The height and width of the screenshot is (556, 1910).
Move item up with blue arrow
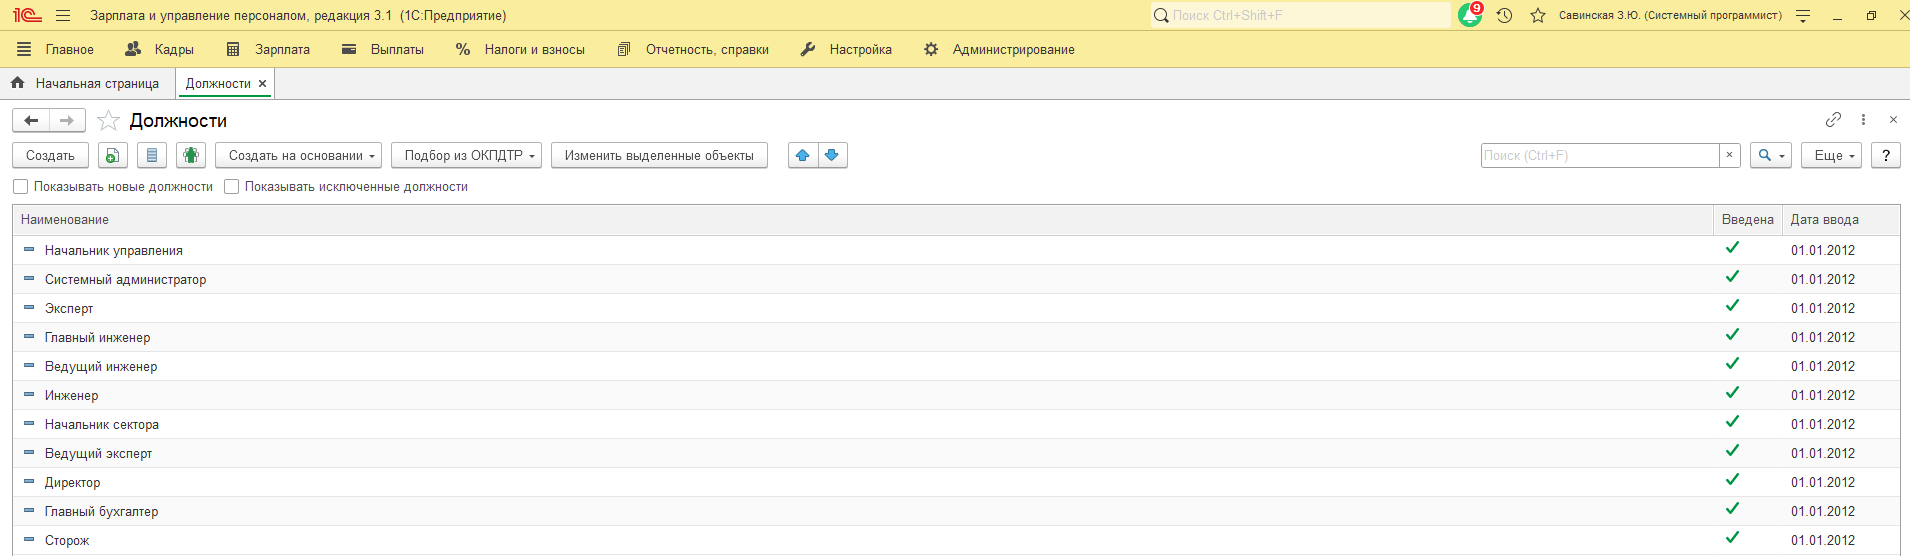point(802,155)
